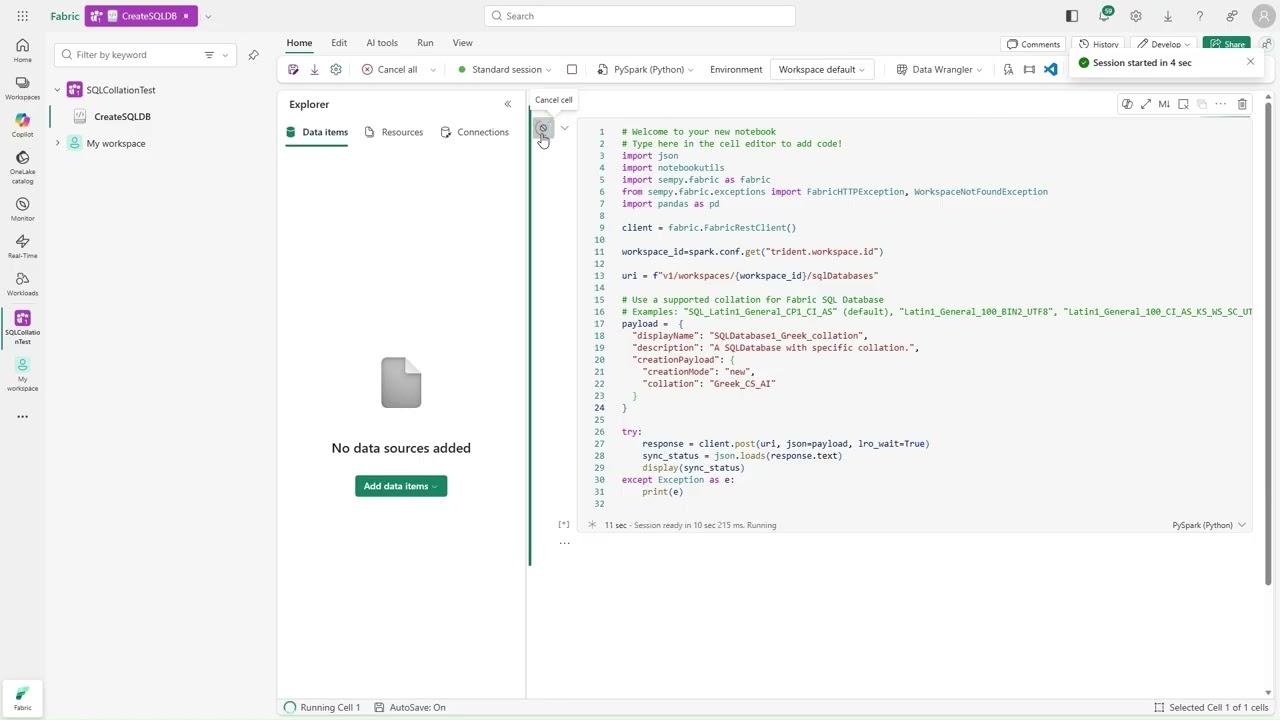
Task: Open the Data Wrangler dropdown
Action: point(939,69)
